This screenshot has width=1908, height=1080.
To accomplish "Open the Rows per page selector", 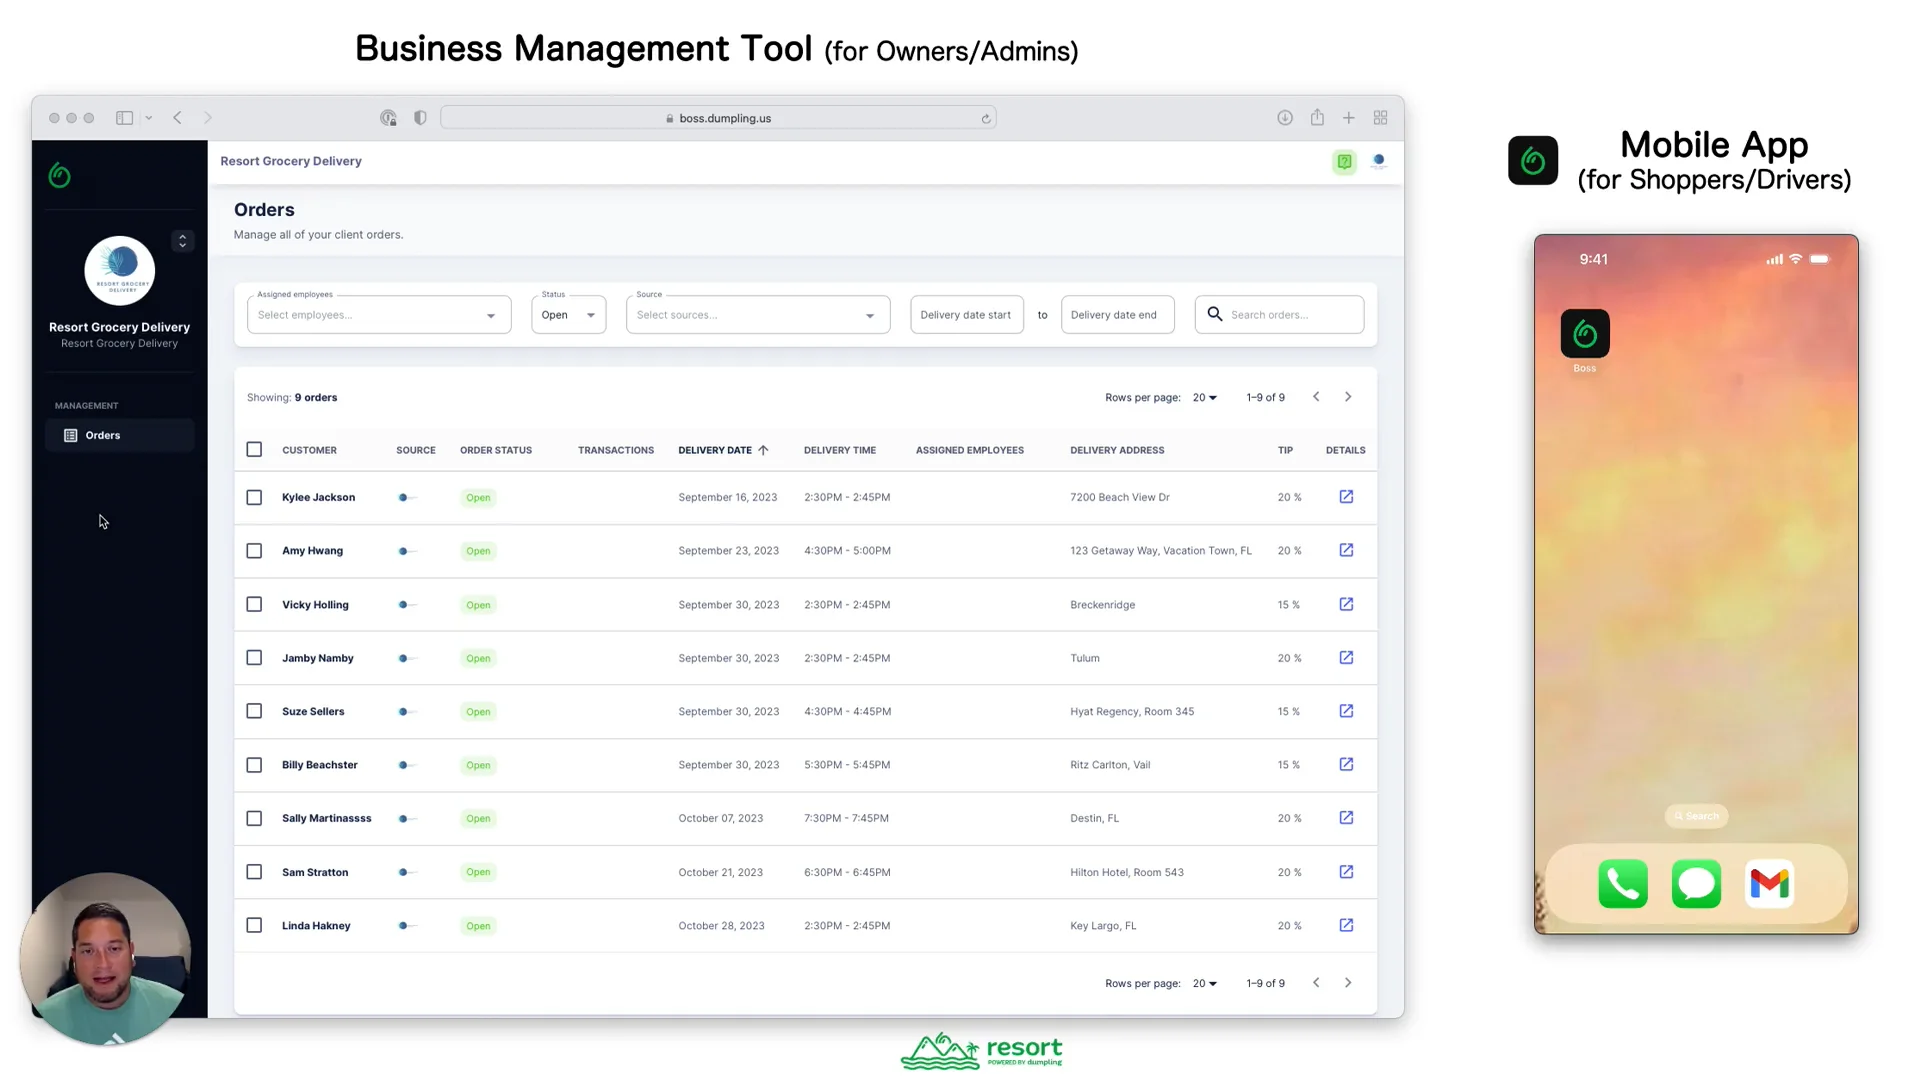I will coord(1205,397).
